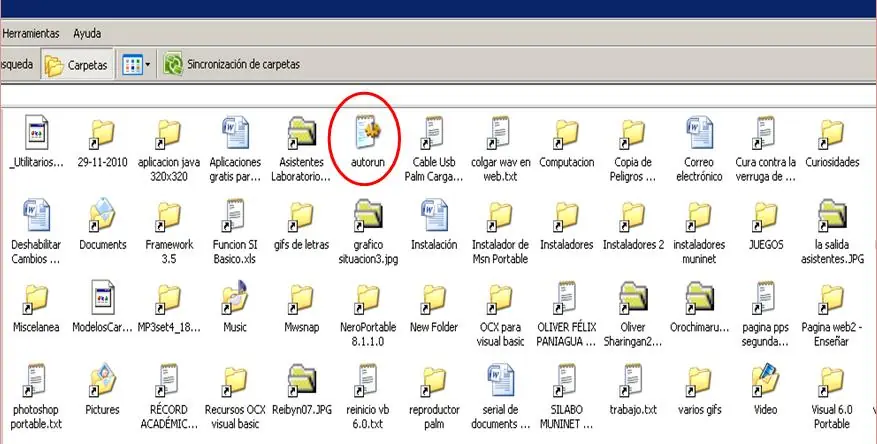Select the trabajo.txt file
Image resolution: width=877 pixels, height=444 pixels.
coord(633,380)
